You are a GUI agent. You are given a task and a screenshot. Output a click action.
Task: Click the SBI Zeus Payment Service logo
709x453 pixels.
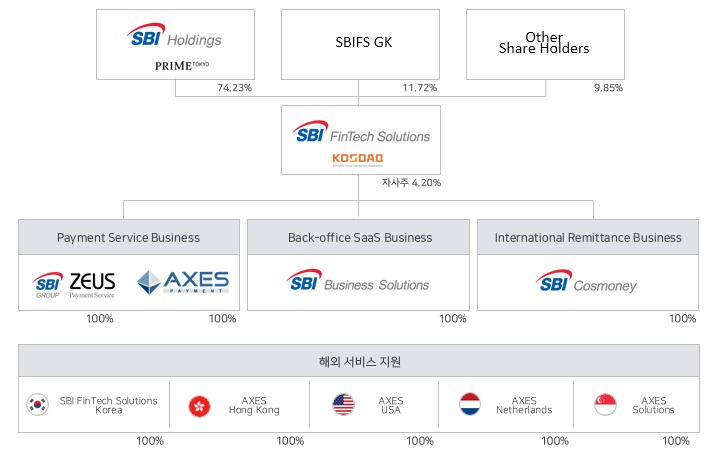[74, 285]
